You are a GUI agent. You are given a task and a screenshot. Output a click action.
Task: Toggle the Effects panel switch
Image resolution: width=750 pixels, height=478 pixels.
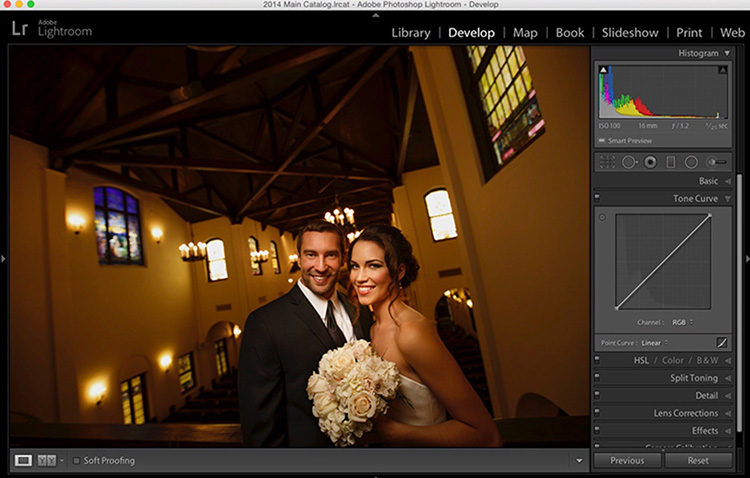click(x=597, y=430)
